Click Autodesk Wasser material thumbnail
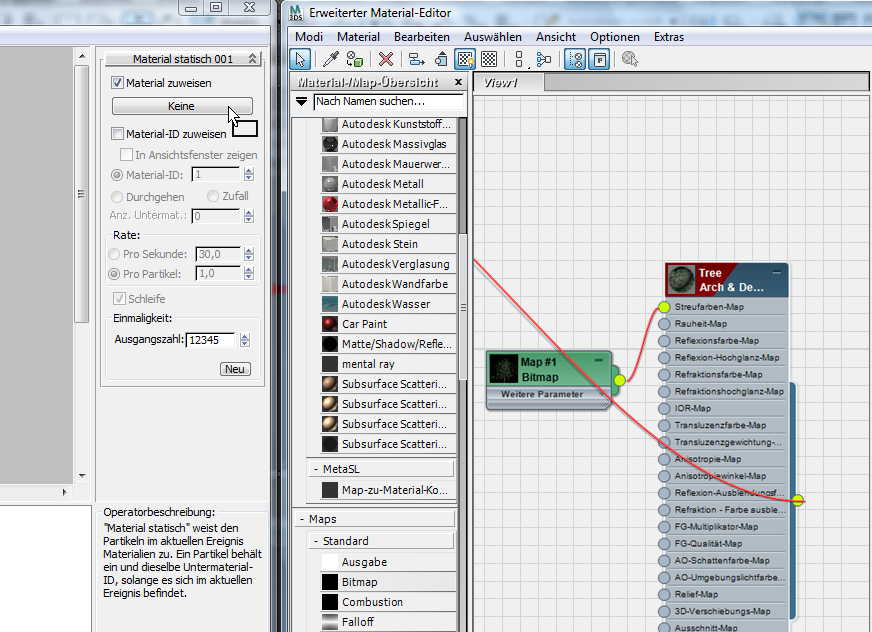The height and width of the screenshot is (632, 872). (x=330, y=304)
